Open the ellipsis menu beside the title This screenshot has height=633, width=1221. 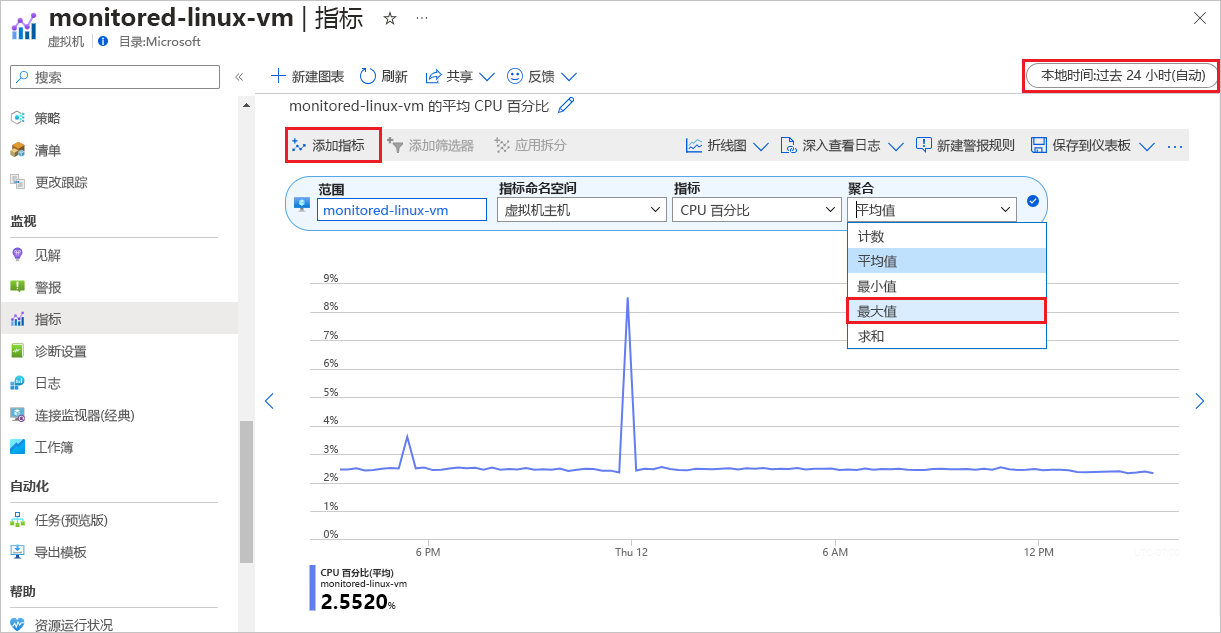pyautogui.click(x=422, y=19)
